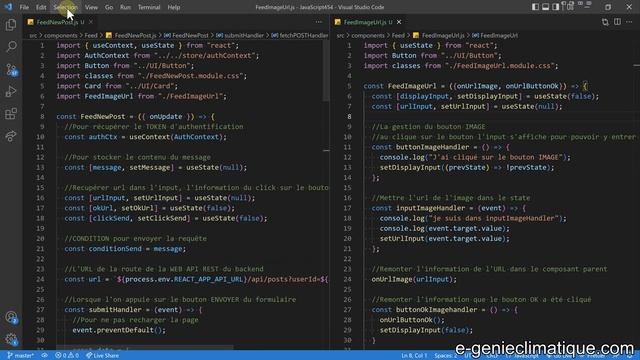Image resolution: width=640 pixels, height=360 pixels.
Task: Expand the Feed breadcrumb in left editor
Action: click(x=91, y=36)
